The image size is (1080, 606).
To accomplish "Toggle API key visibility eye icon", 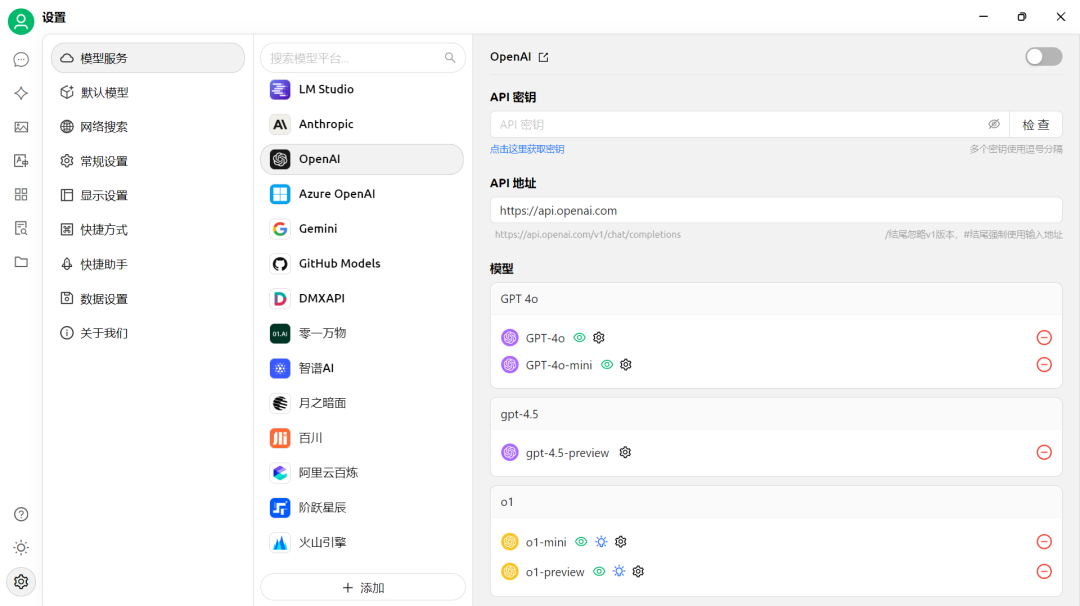I will click(994, 125).
